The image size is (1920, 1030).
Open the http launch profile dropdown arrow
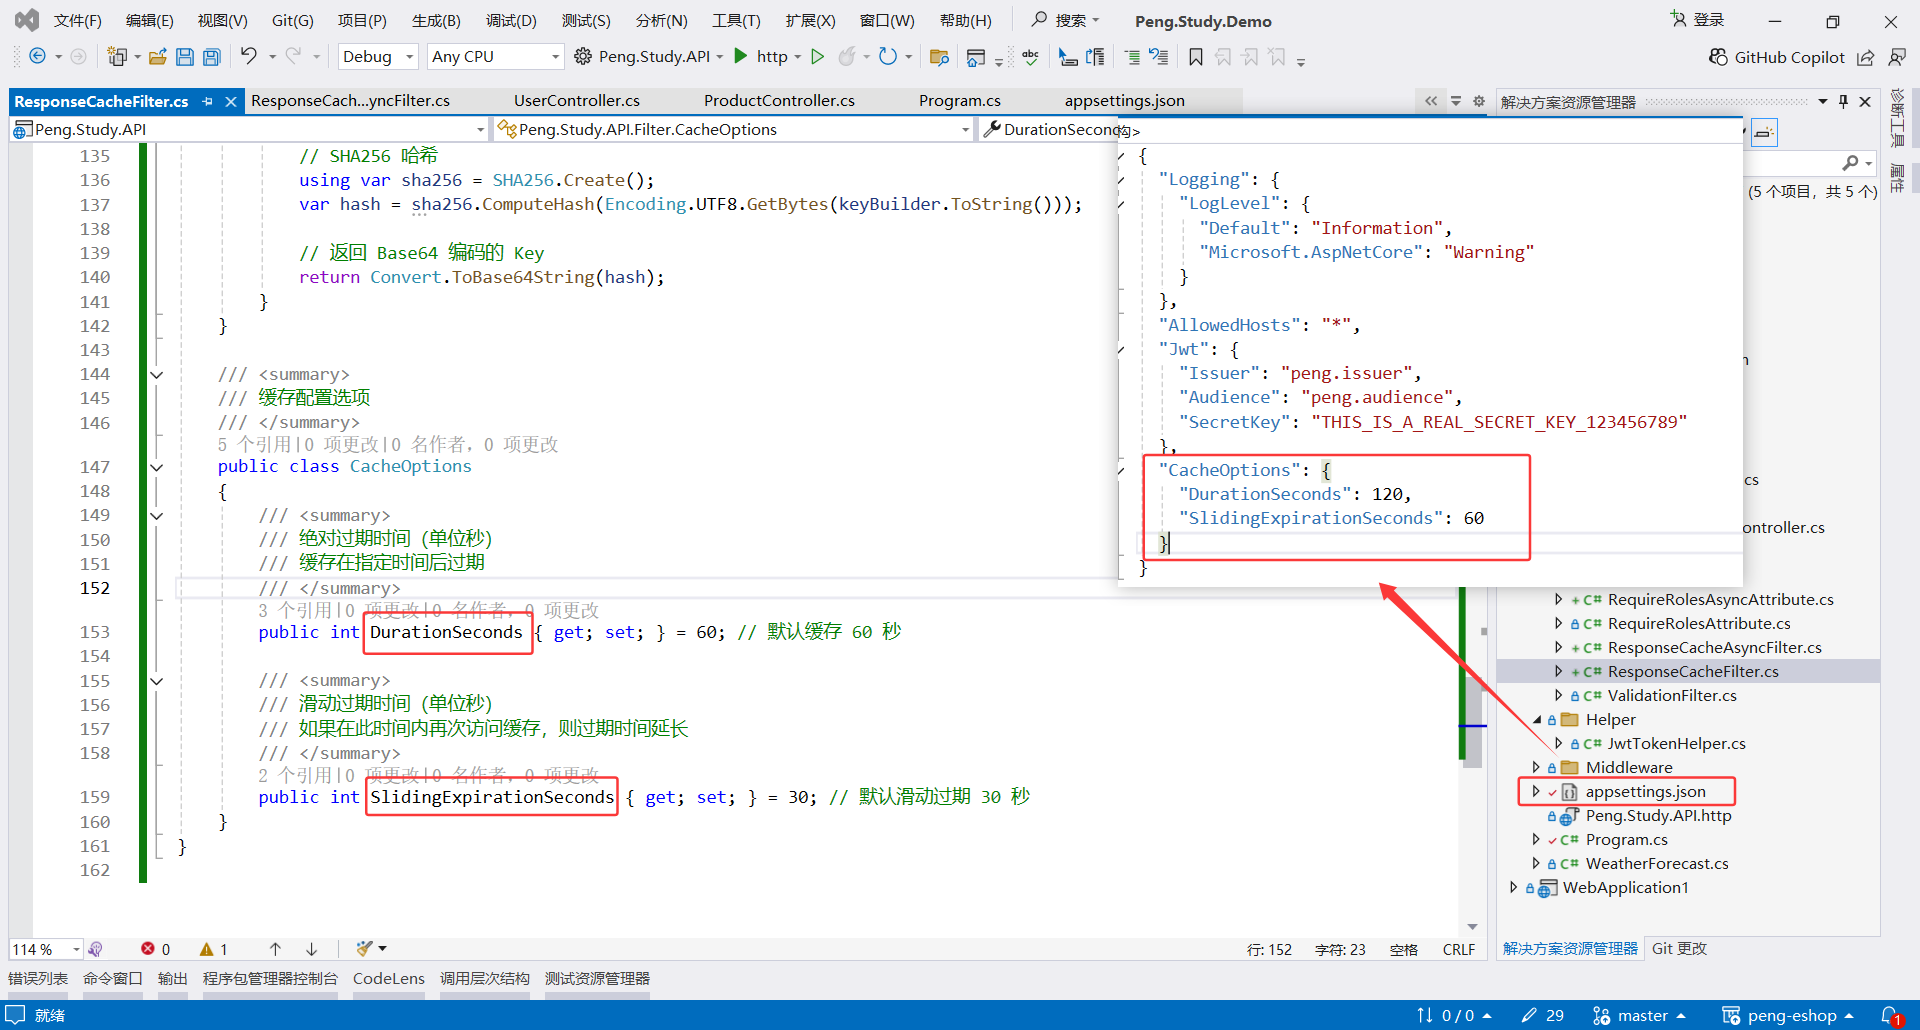tap(798, 57)
